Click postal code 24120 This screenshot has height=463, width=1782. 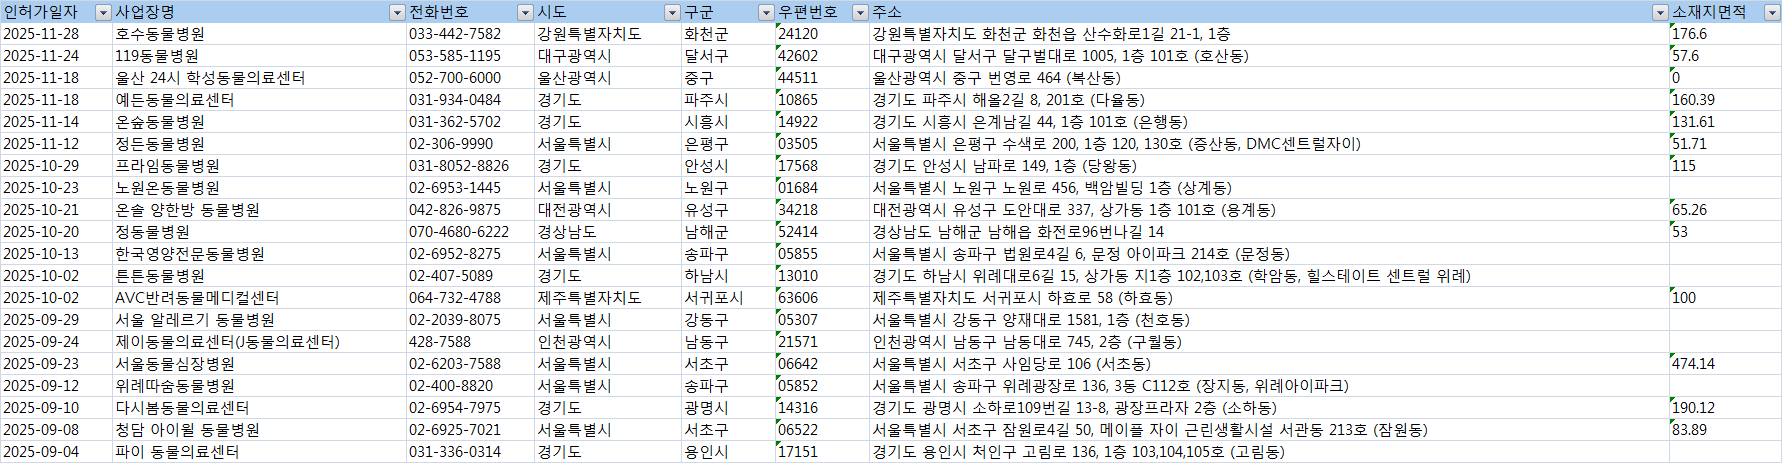[823, 34]
